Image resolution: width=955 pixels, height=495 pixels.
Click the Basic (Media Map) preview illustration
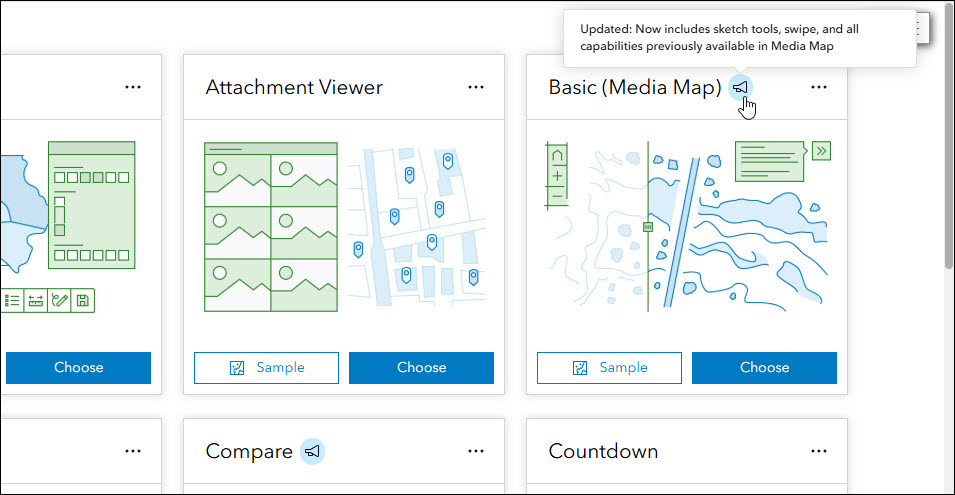pos(686,228)
